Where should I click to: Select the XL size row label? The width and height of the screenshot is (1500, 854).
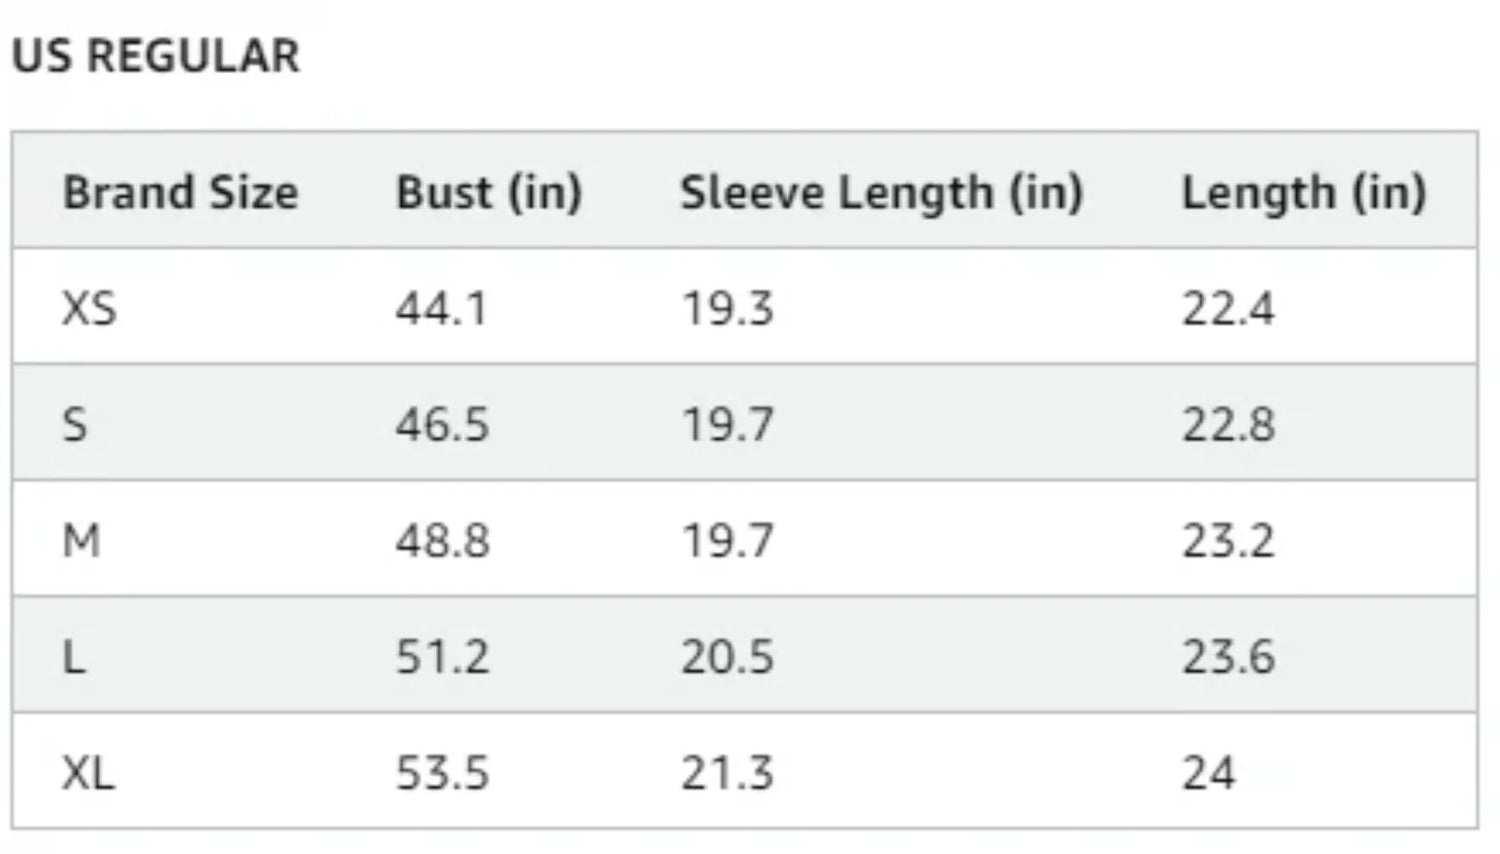(88, 773)
